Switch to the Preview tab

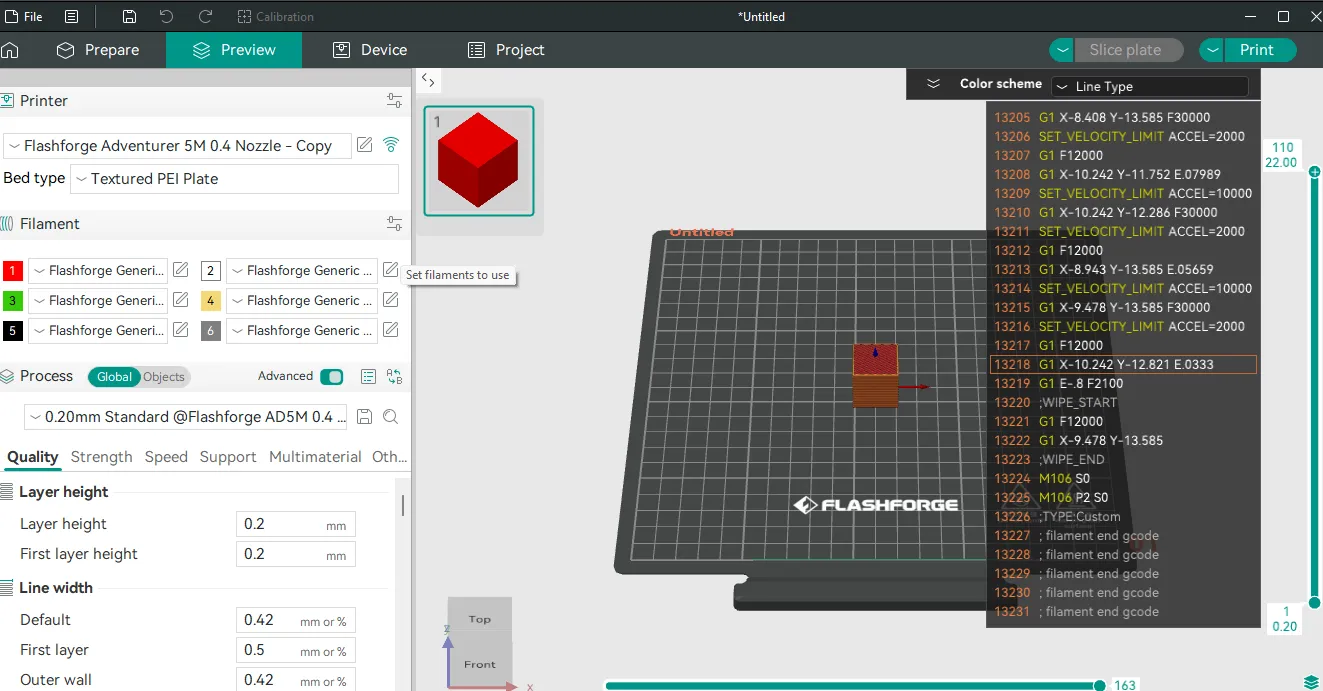234,50
